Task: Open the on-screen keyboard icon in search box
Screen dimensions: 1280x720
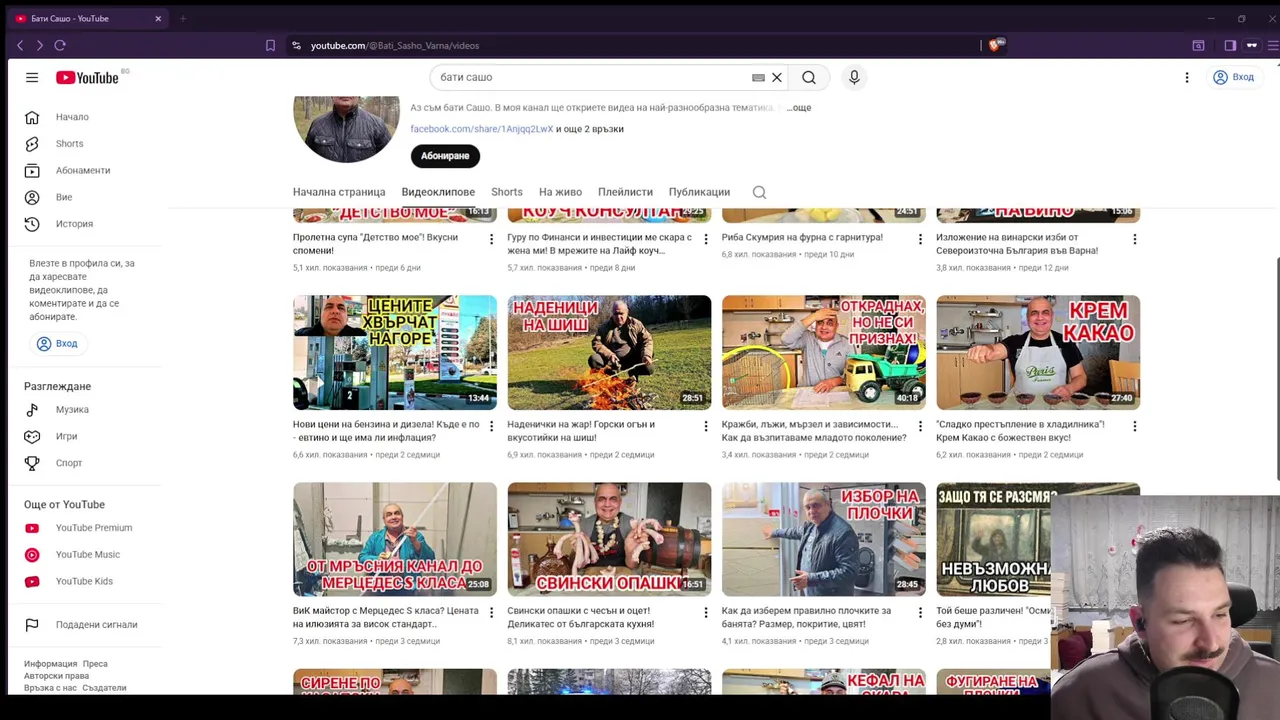Action: [758, 77]
